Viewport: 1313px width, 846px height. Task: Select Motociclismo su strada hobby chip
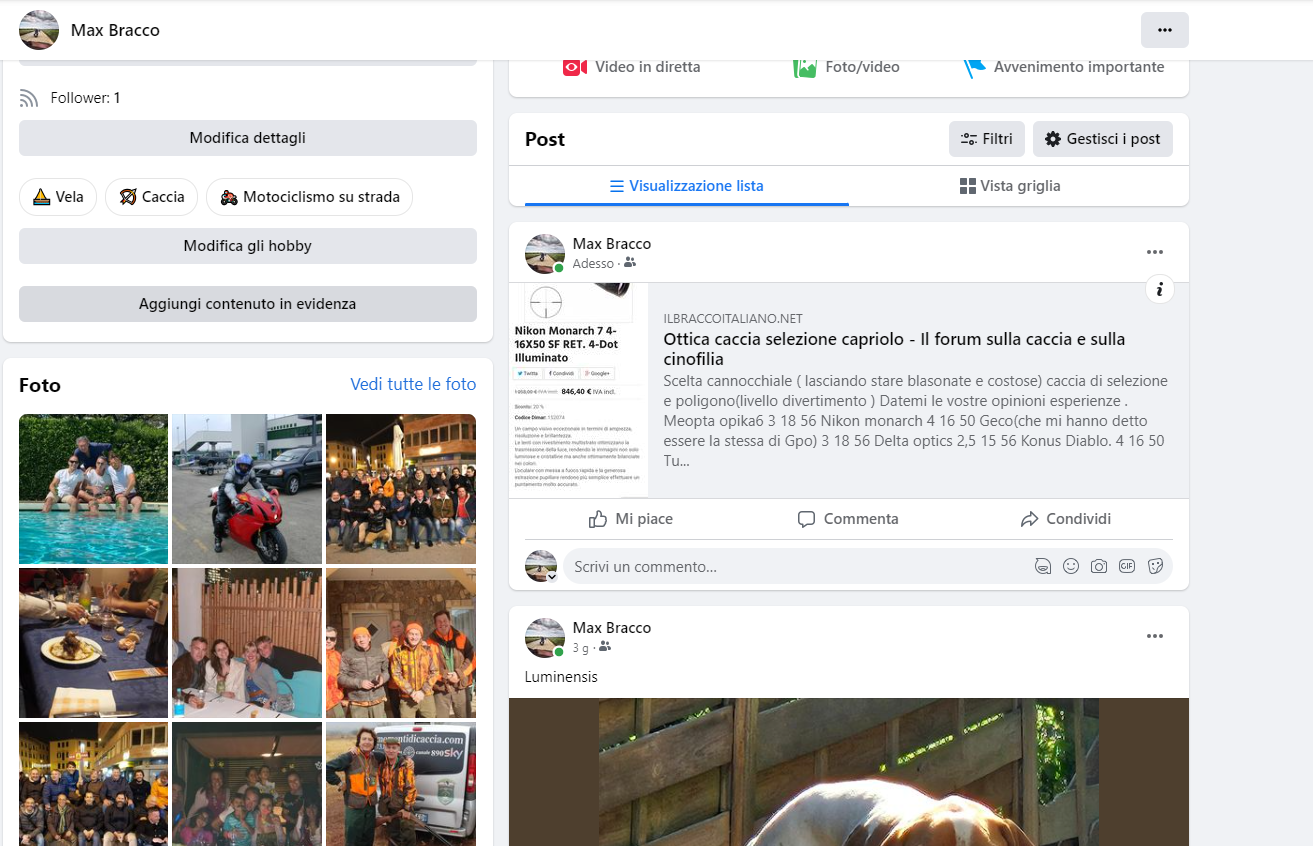click(x=309, y=197)
